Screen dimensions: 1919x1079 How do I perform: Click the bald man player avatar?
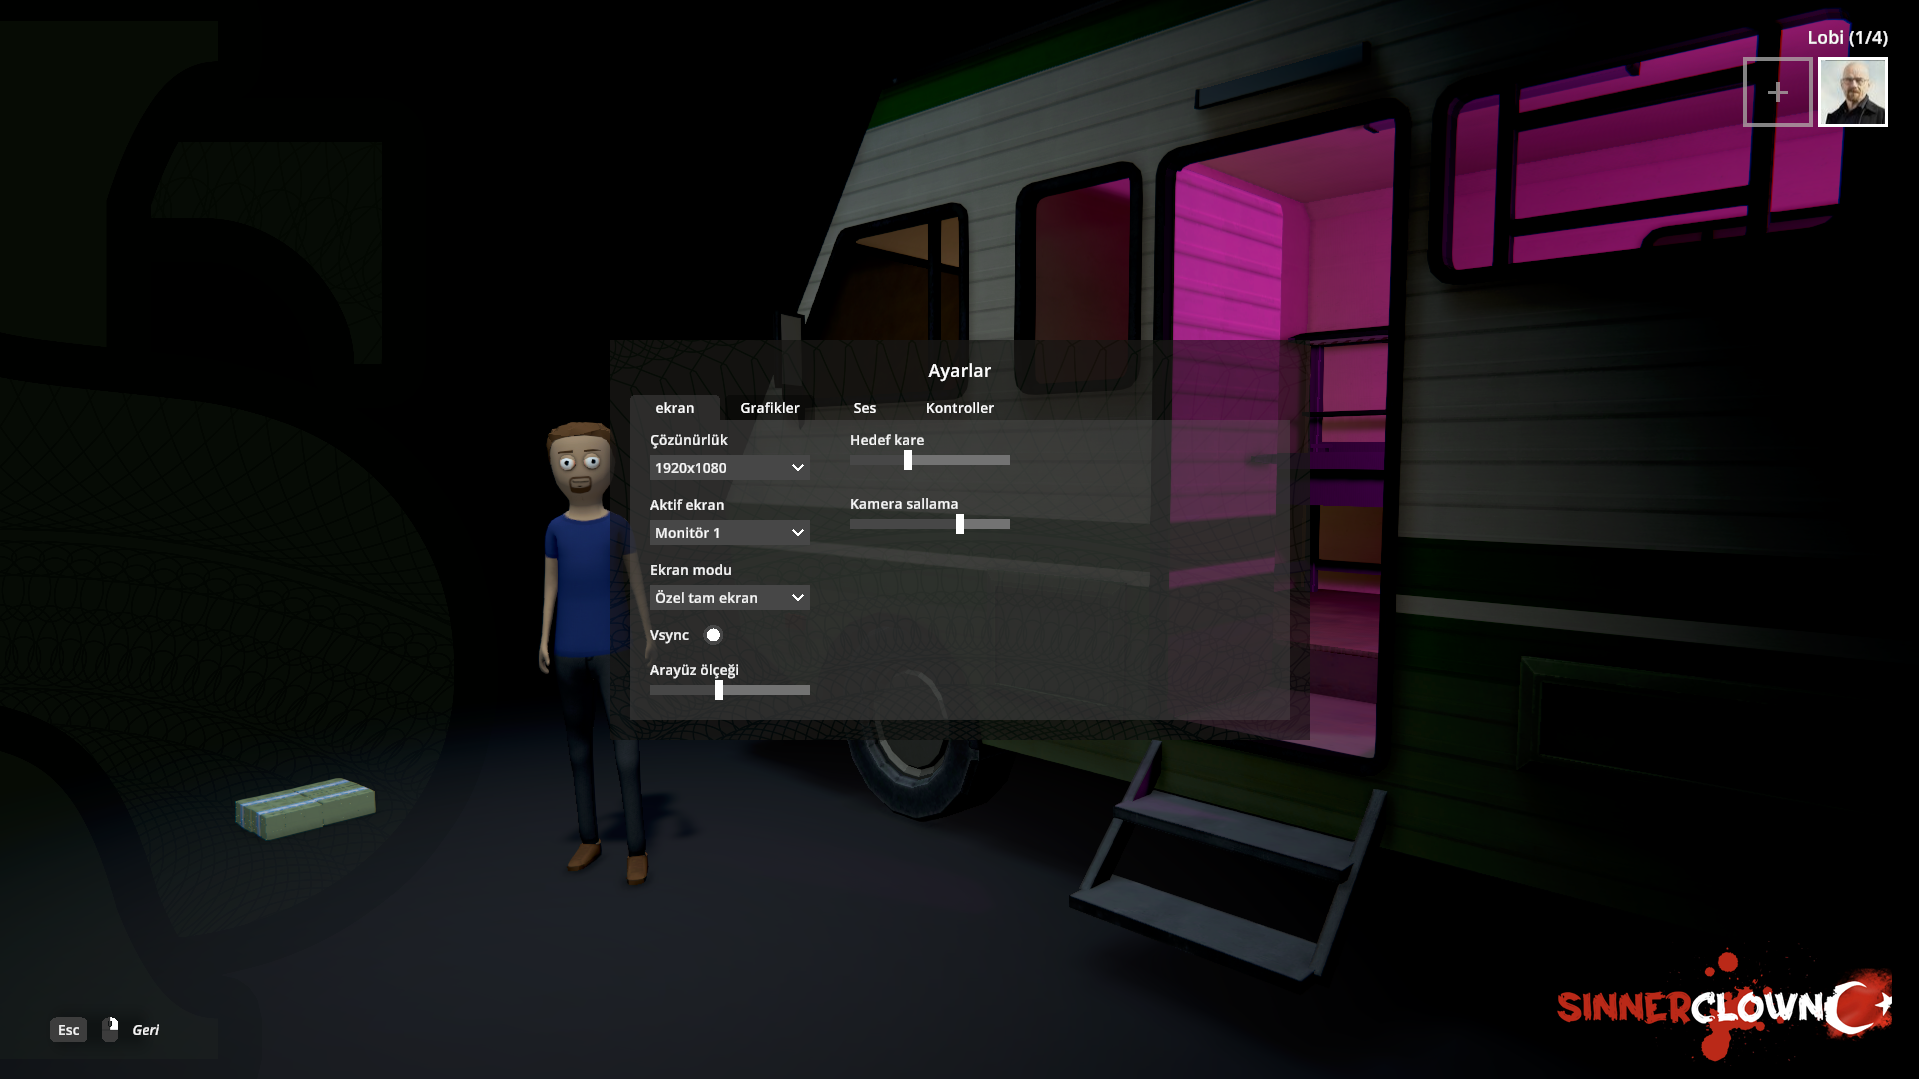[x=1852, y=92]
